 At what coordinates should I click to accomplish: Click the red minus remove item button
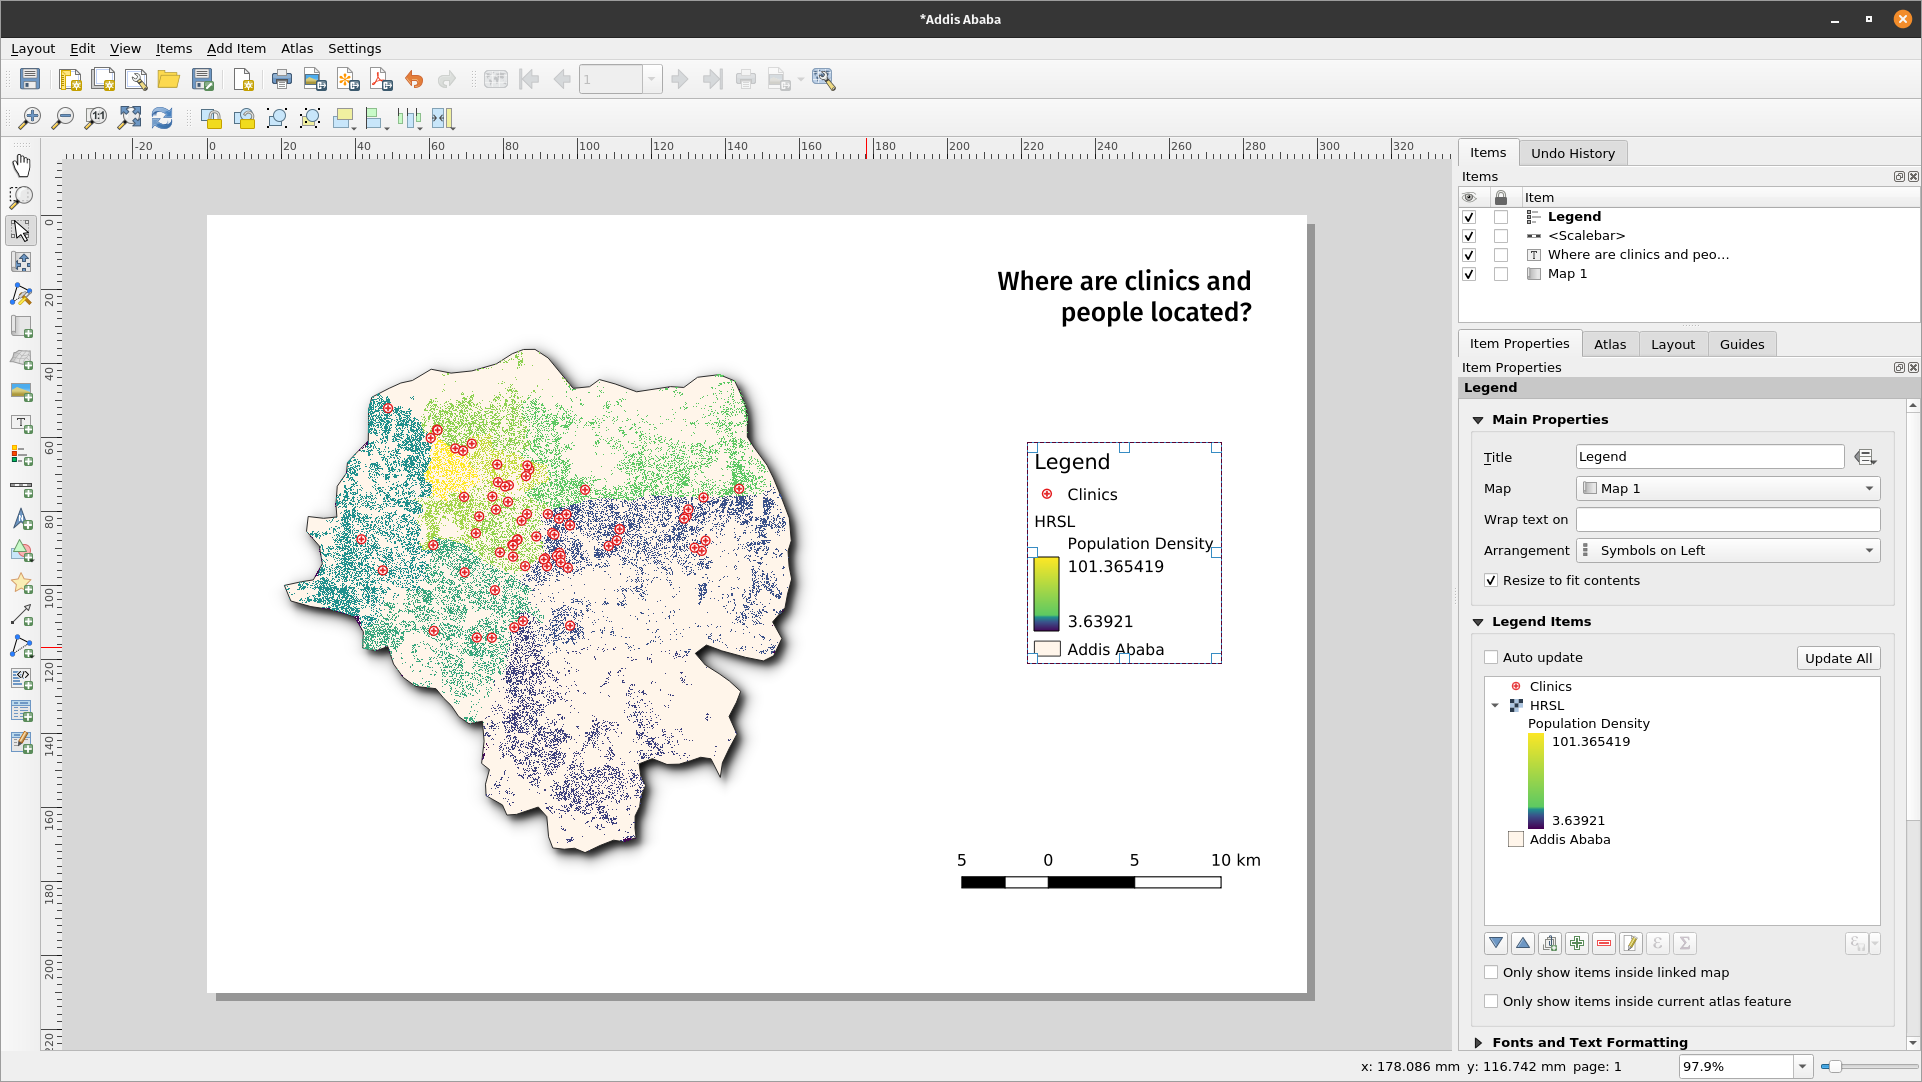point(1604,943)
